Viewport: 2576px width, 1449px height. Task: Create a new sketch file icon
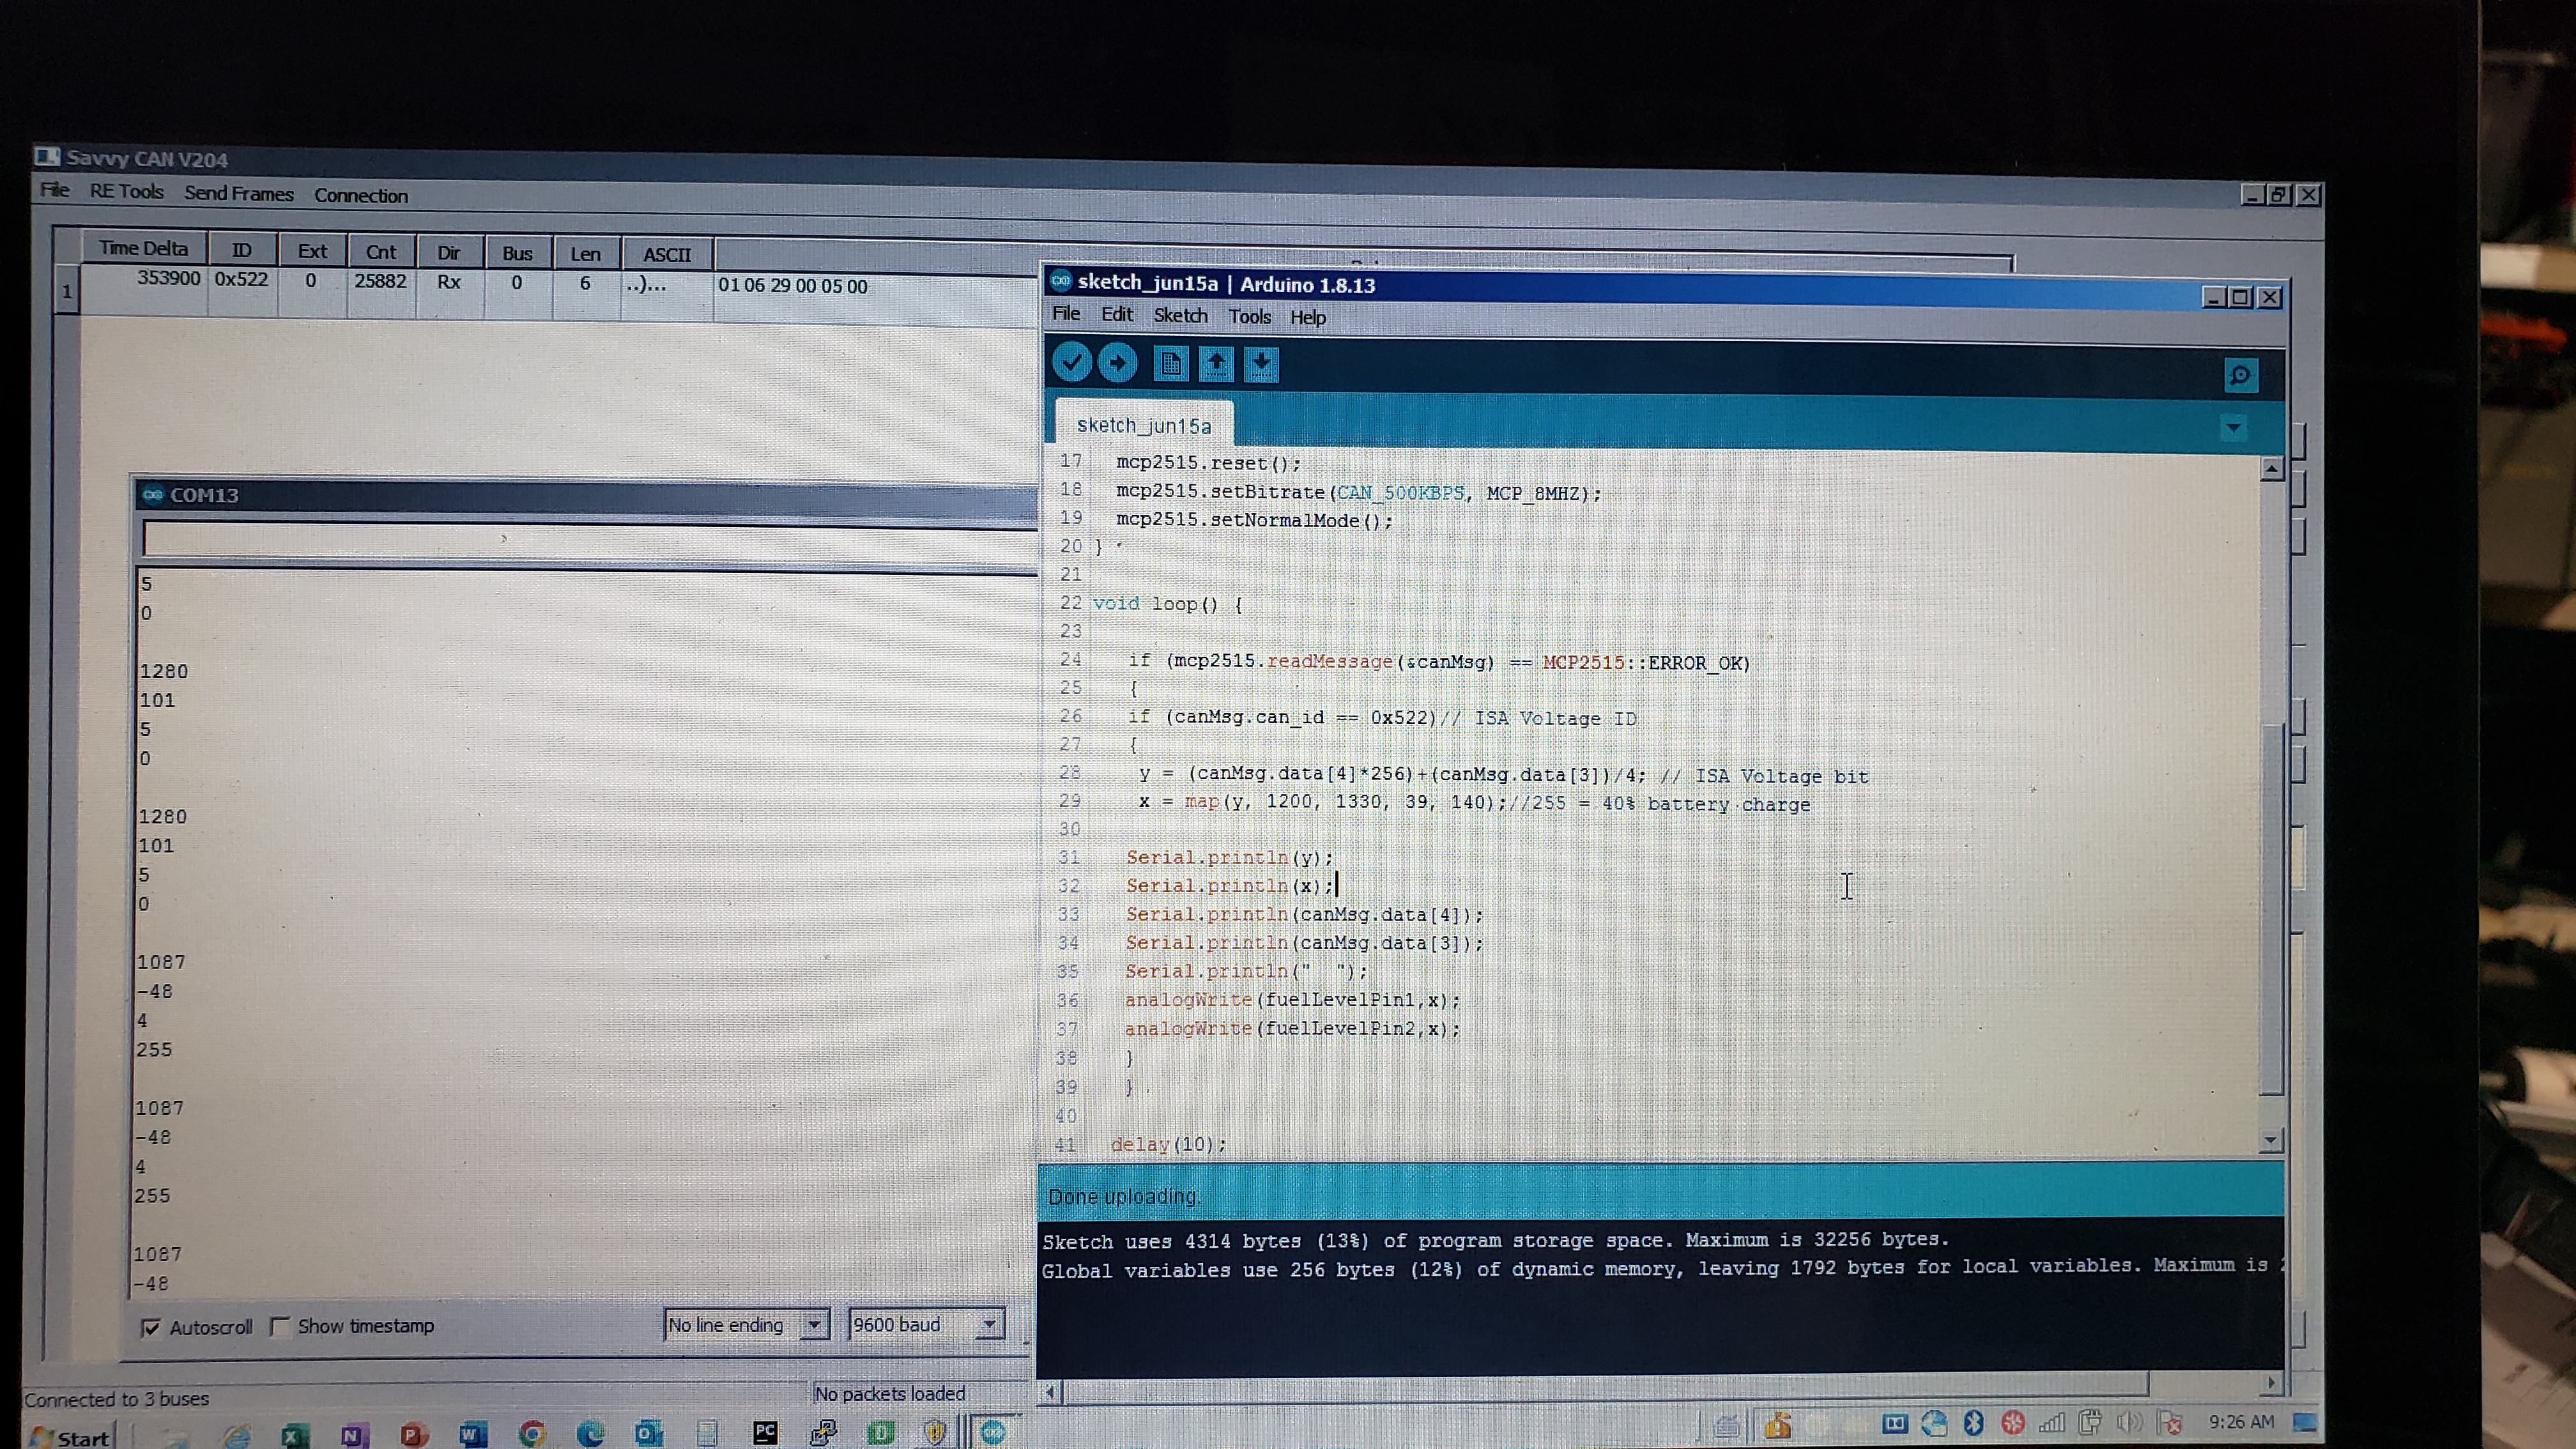click(1170, 364)
